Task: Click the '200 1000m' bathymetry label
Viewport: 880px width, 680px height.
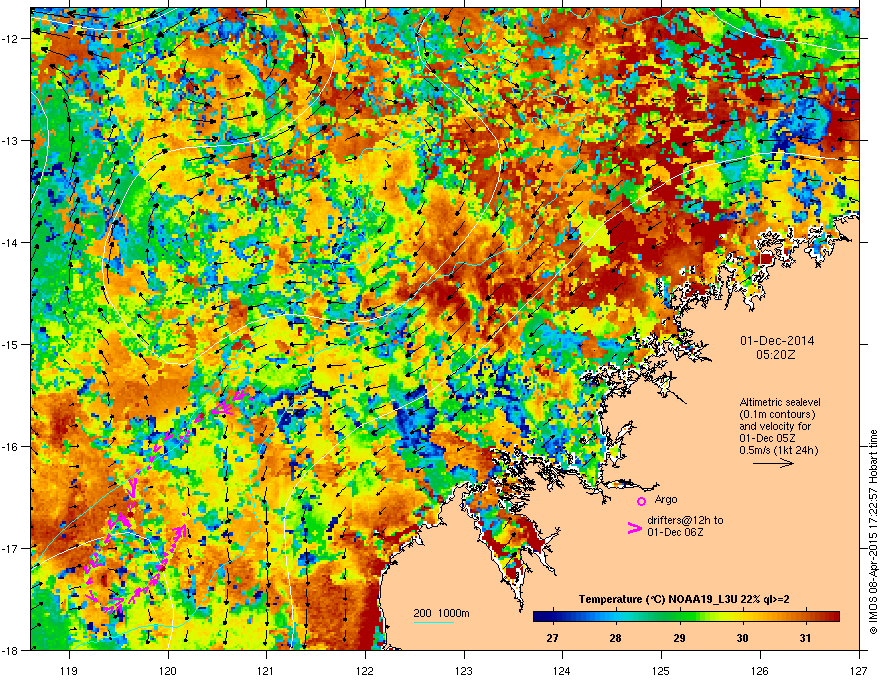Action: click(x=441, y=613)
